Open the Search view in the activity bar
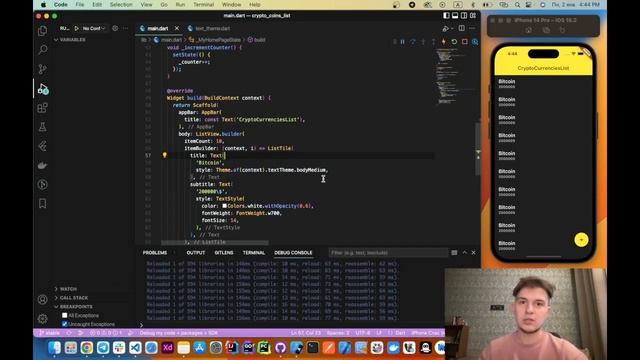 pos(42,50)
